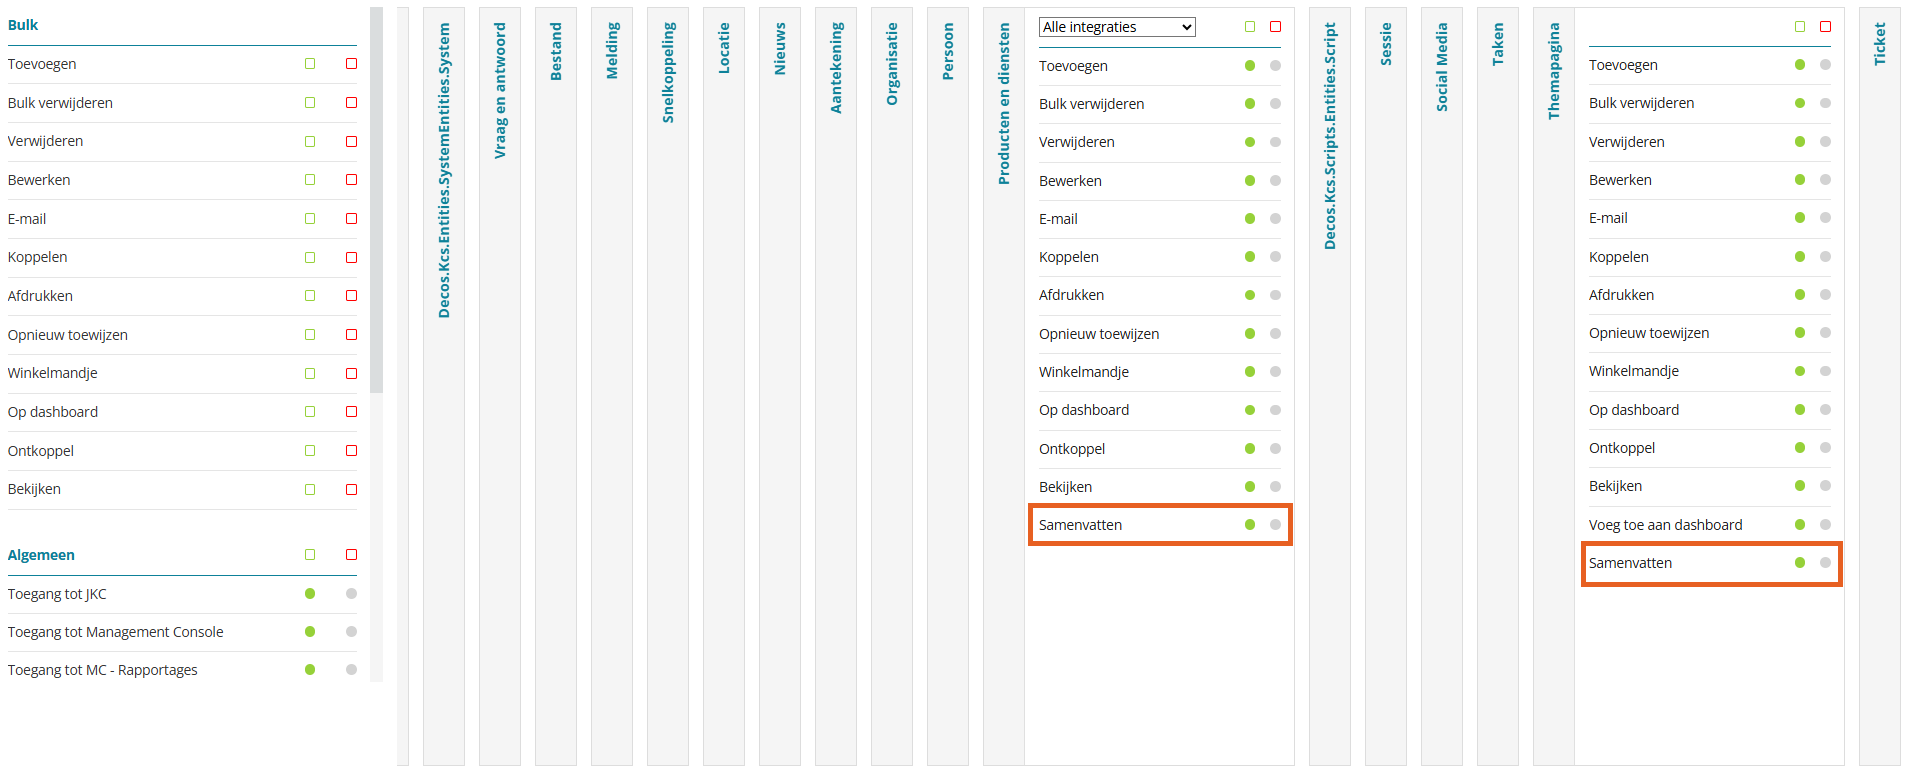
Task: Click red square beside Alle integraties dropdown
Action: coord(1275,27)
